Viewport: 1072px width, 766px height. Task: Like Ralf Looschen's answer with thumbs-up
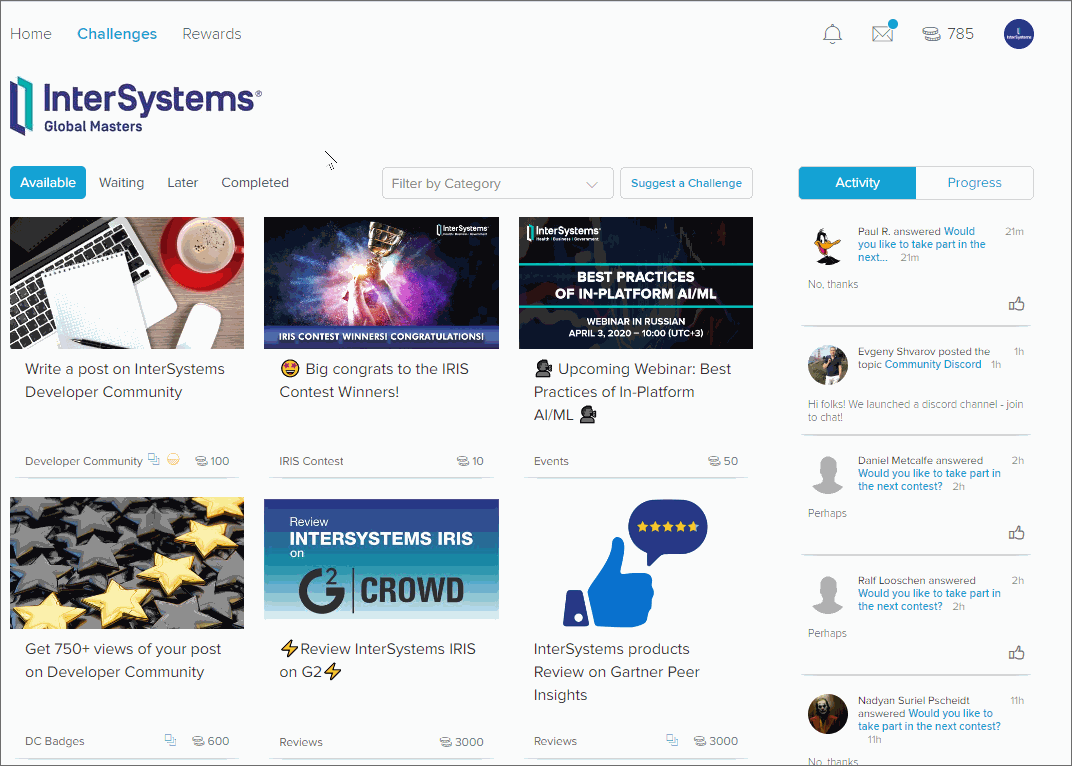click(1016, 653)
